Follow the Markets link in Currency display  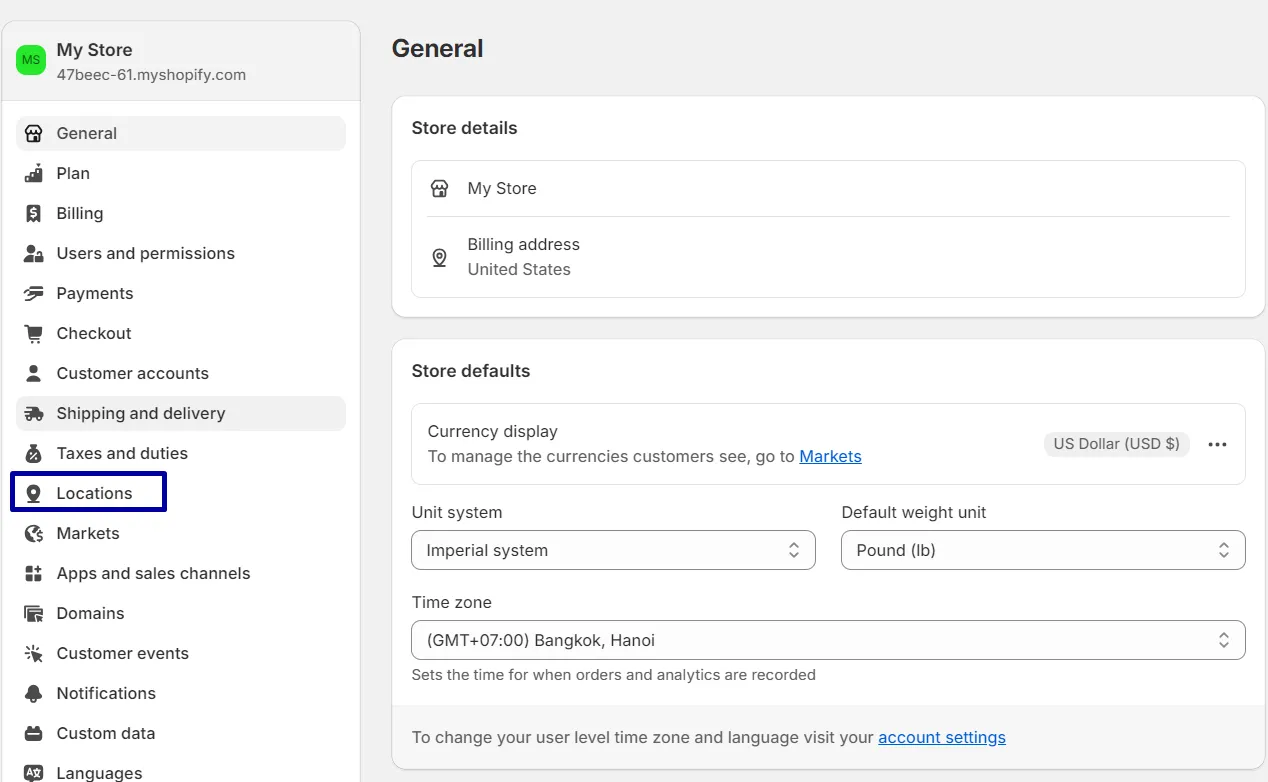[x=830, y=456]
